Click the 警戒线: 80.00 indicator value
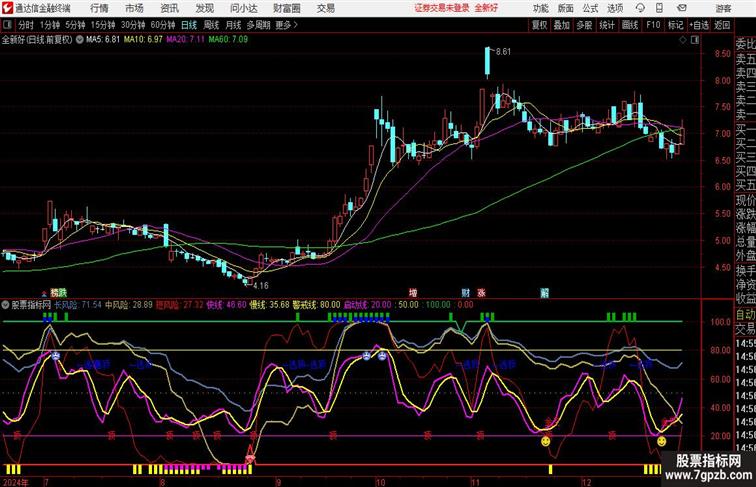This screenshot has height=487, width=756. pos(316,305)
